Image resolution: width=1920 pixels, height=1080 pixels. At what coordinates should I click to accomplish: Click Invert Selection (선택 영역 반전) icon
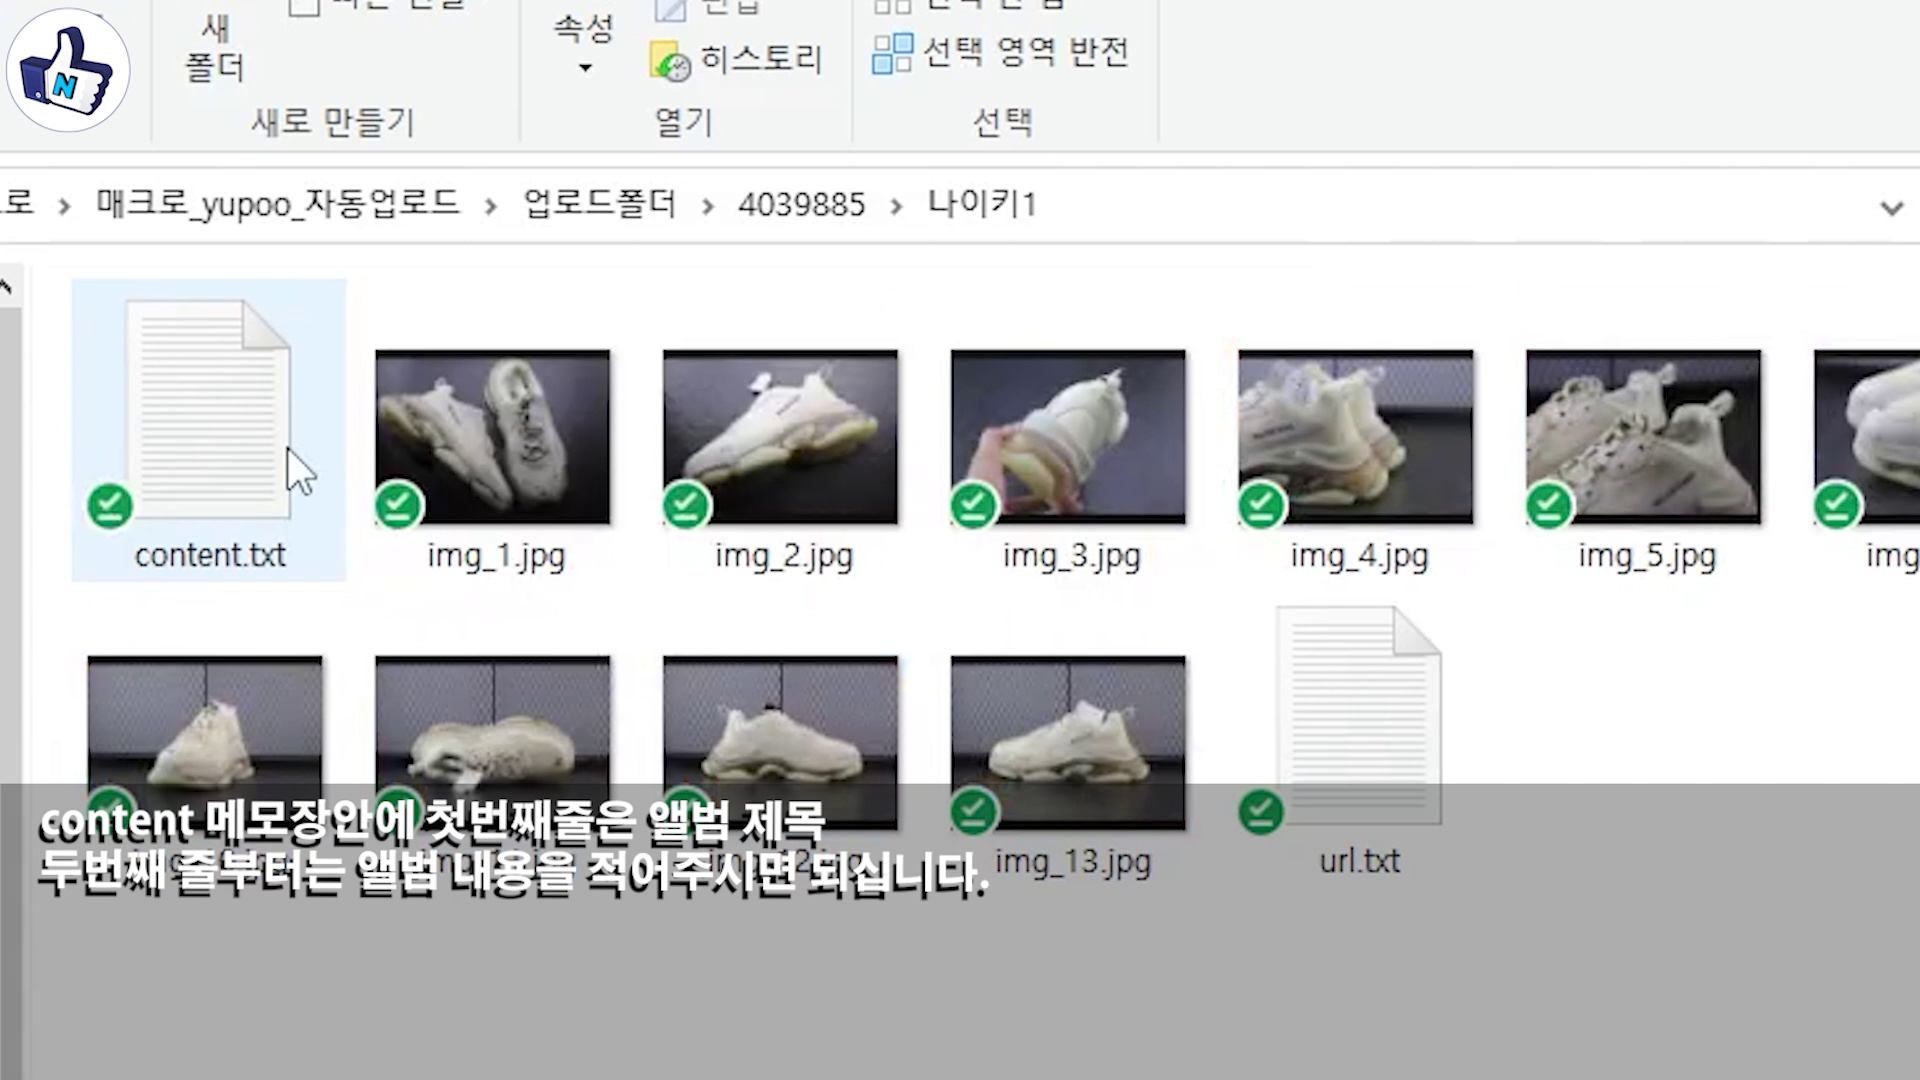point(892,52)
